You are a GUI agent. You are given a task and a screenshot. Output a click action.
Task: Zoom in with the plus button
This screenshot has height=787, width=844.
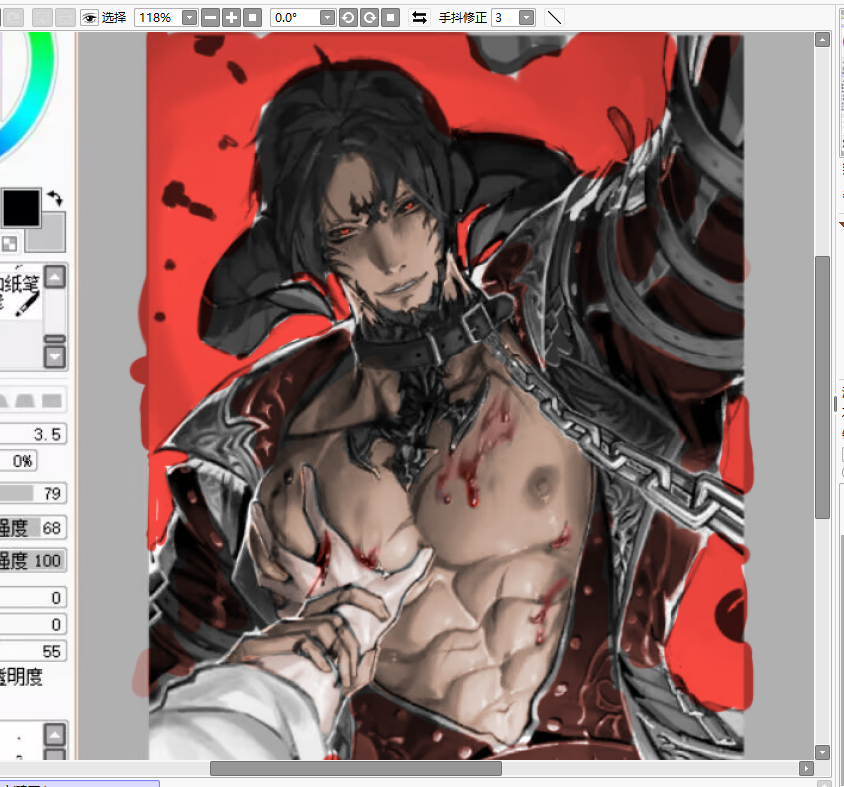pyautogui.click(x=231, y=18)
